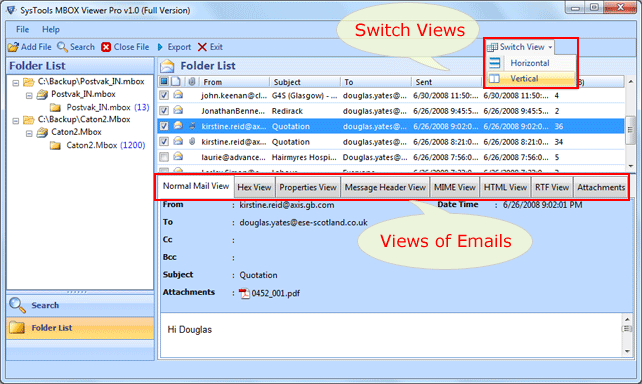Image resolution: width=642 pixels, height=384 pixels.
Task: Click the Search panel magnifier icon
Action: (x=17, y=305)
